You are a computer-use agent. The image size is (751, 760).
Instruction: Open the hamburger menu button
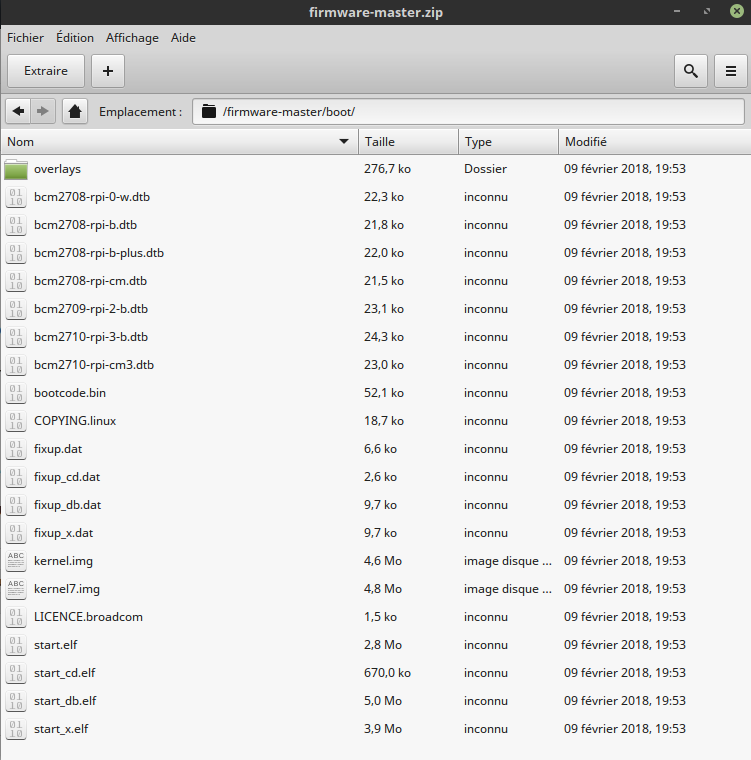pyautogui.click(x=730, y=71)
